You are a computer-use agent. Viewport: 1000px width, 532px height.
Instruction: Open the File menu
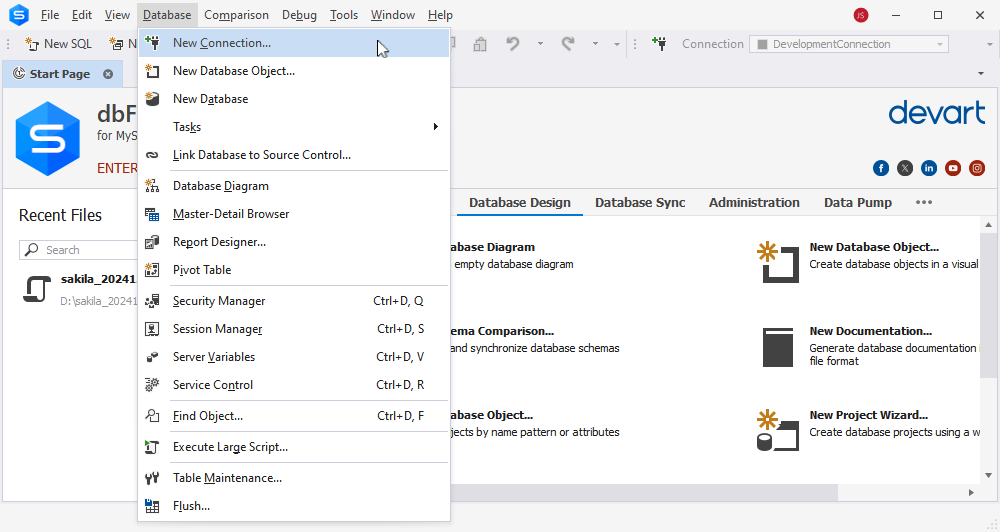[x=50, y=15]
